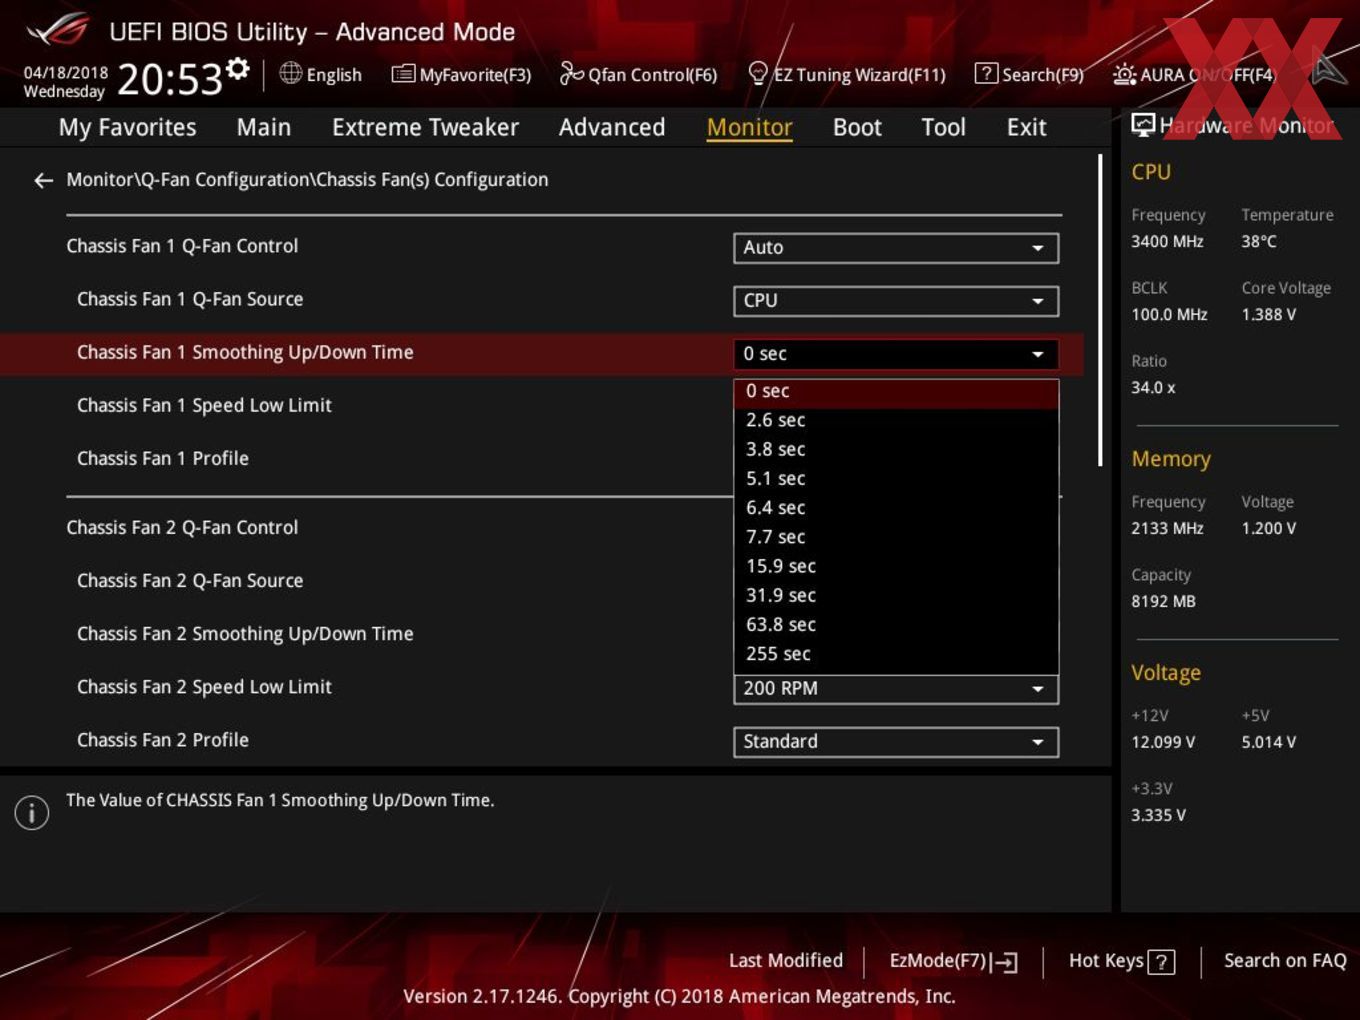The width and height of the screenshot is (1360, 1020).
Task: Click the info icon near help text
Action: (32, 812)
